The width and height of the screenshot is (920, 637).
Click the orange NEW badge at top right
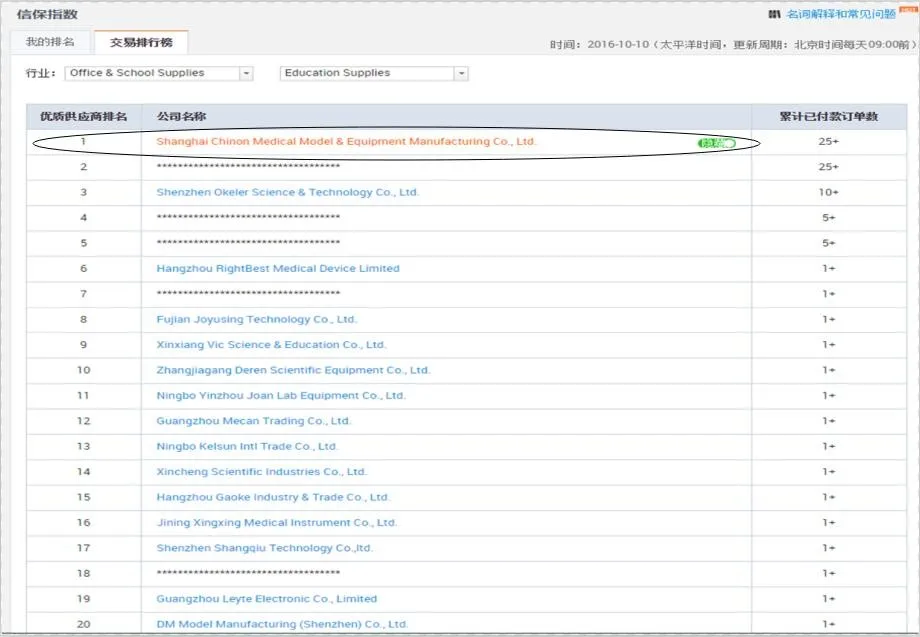908,9
